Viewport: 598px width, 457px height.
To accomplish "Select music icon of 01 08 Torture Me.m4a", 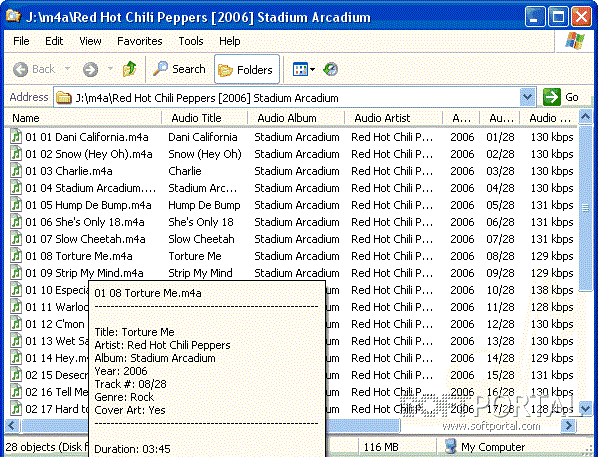I will click(x=16, y=256).
